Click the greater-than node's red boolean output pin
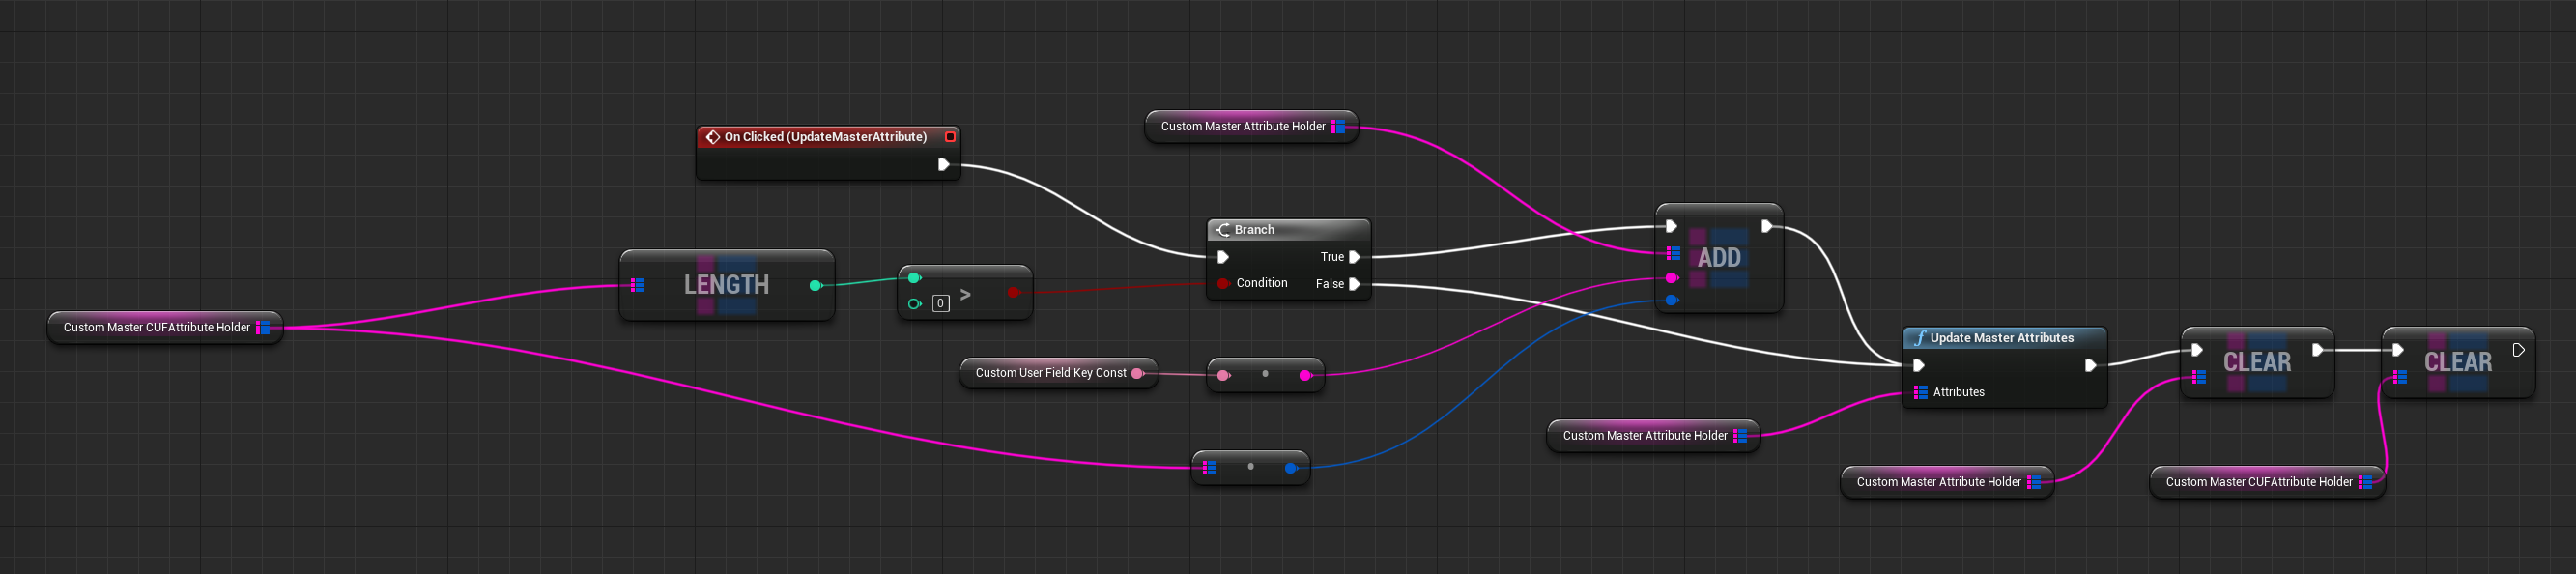Image resolution: width=2576 pixels, height=574 pixels. [1013, 293]
